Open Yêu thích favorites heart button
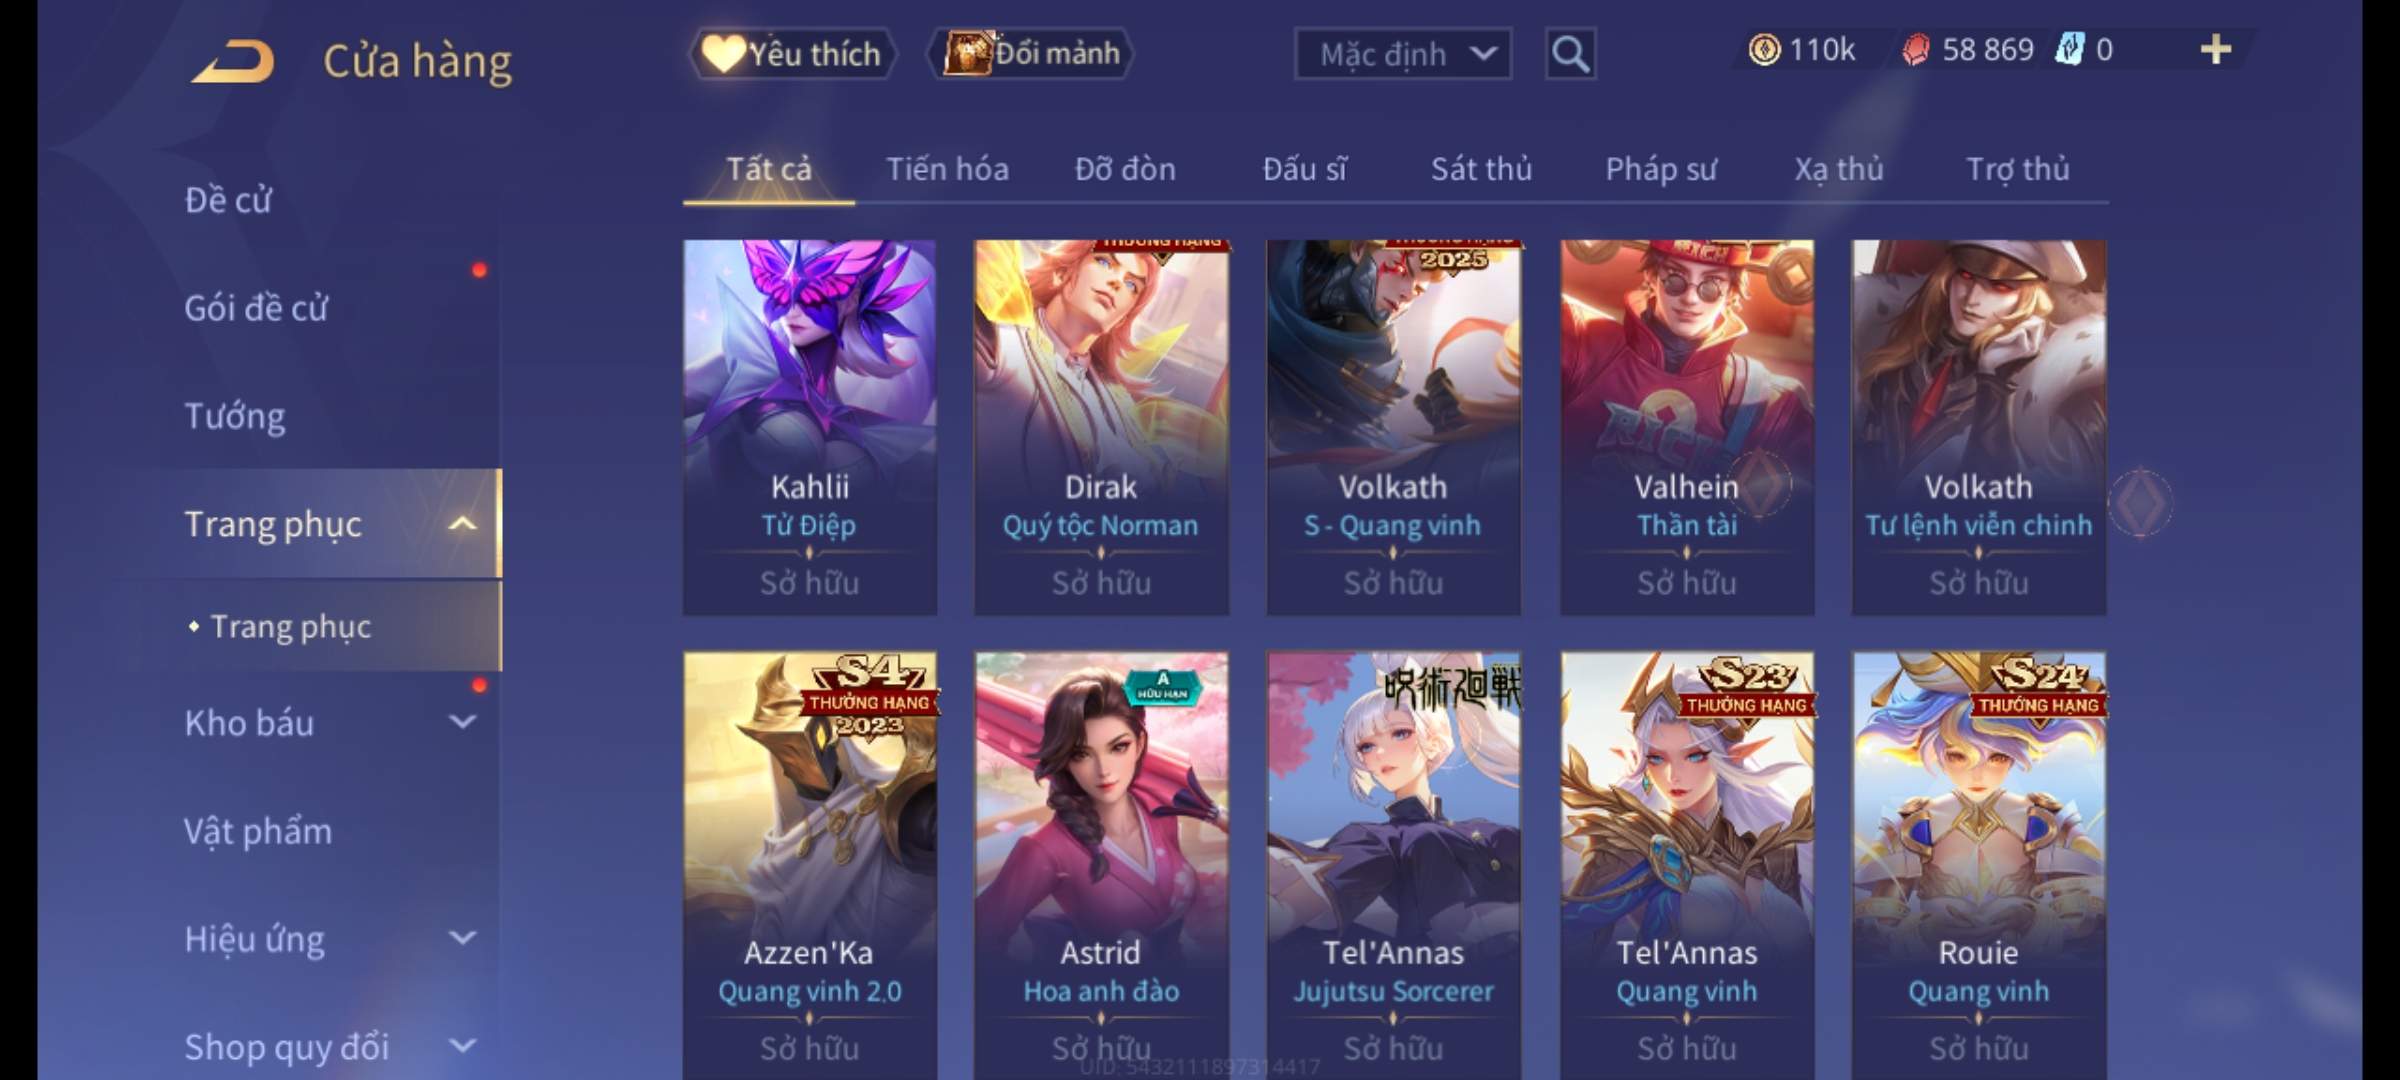 click(792, 54)
